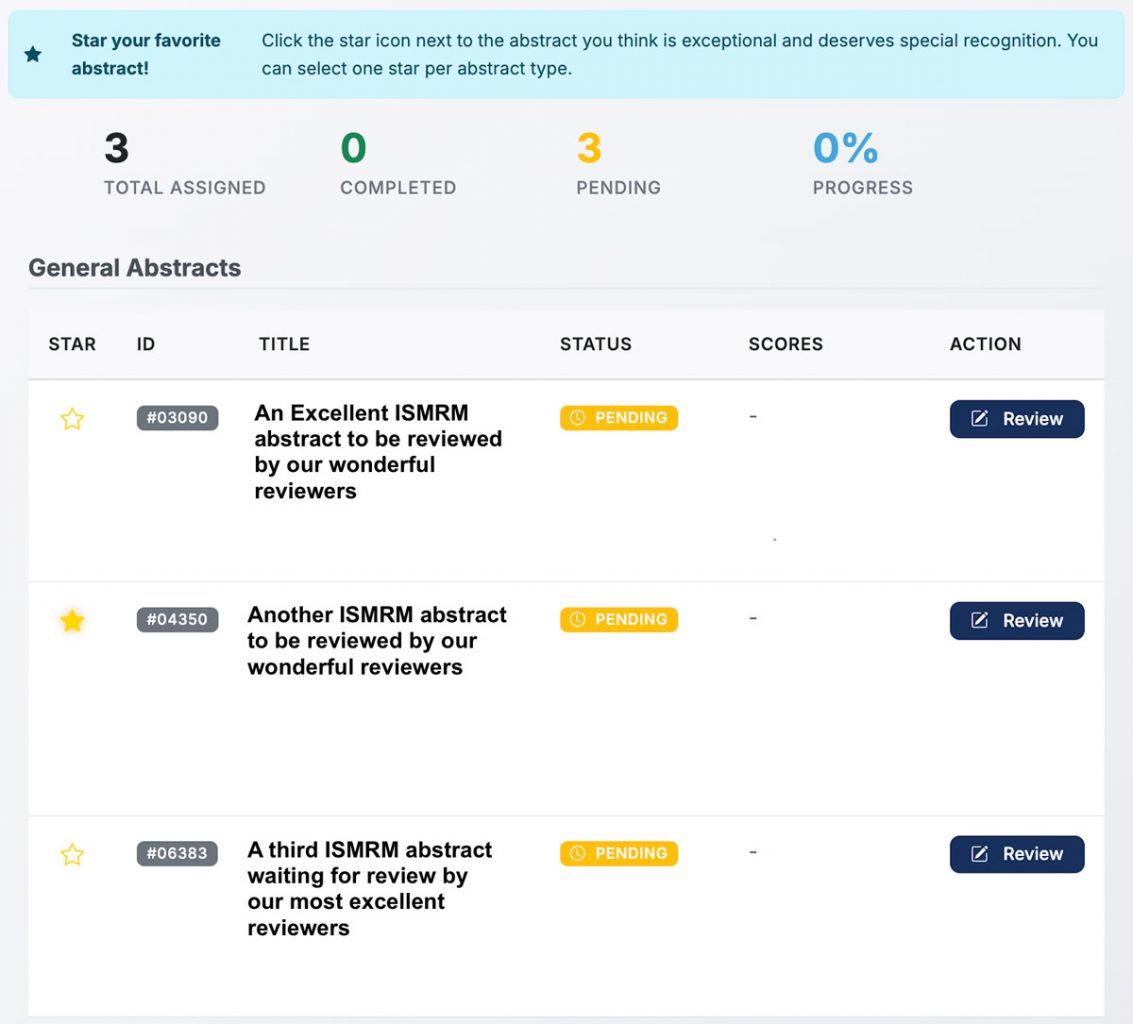Click the Total Assigned count of 3
The image size is (1133, 1024).
pyautogui.click(x=117, y=149)
